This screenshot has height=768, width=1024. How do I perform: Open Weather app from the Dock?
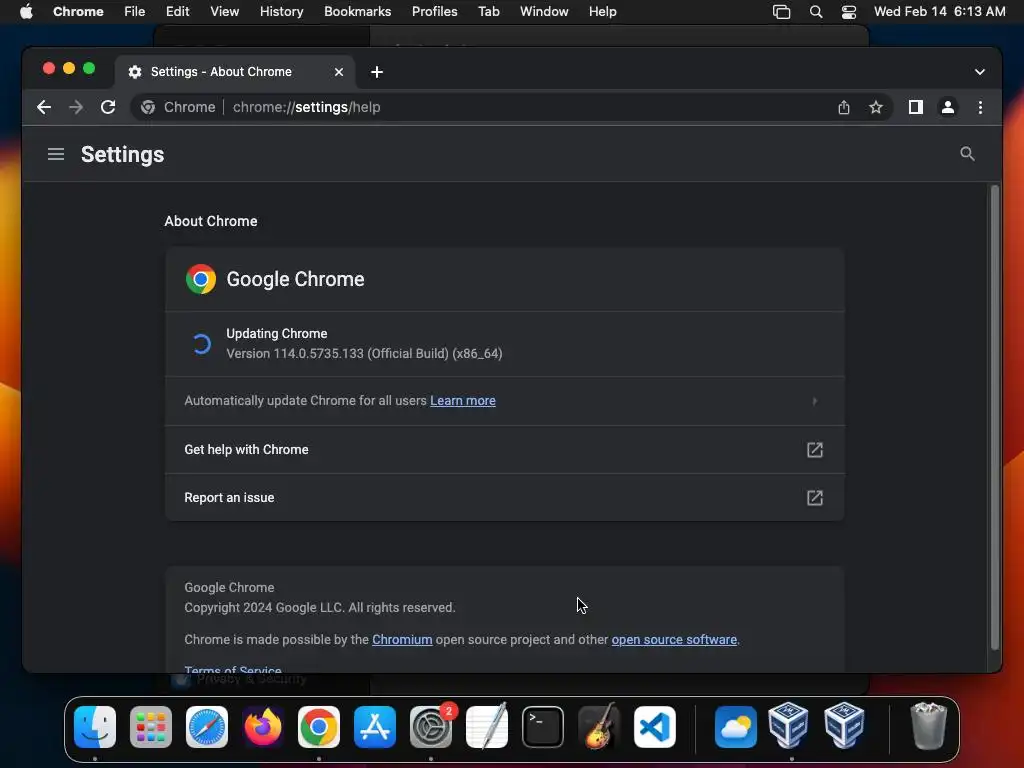click(735, 727)
